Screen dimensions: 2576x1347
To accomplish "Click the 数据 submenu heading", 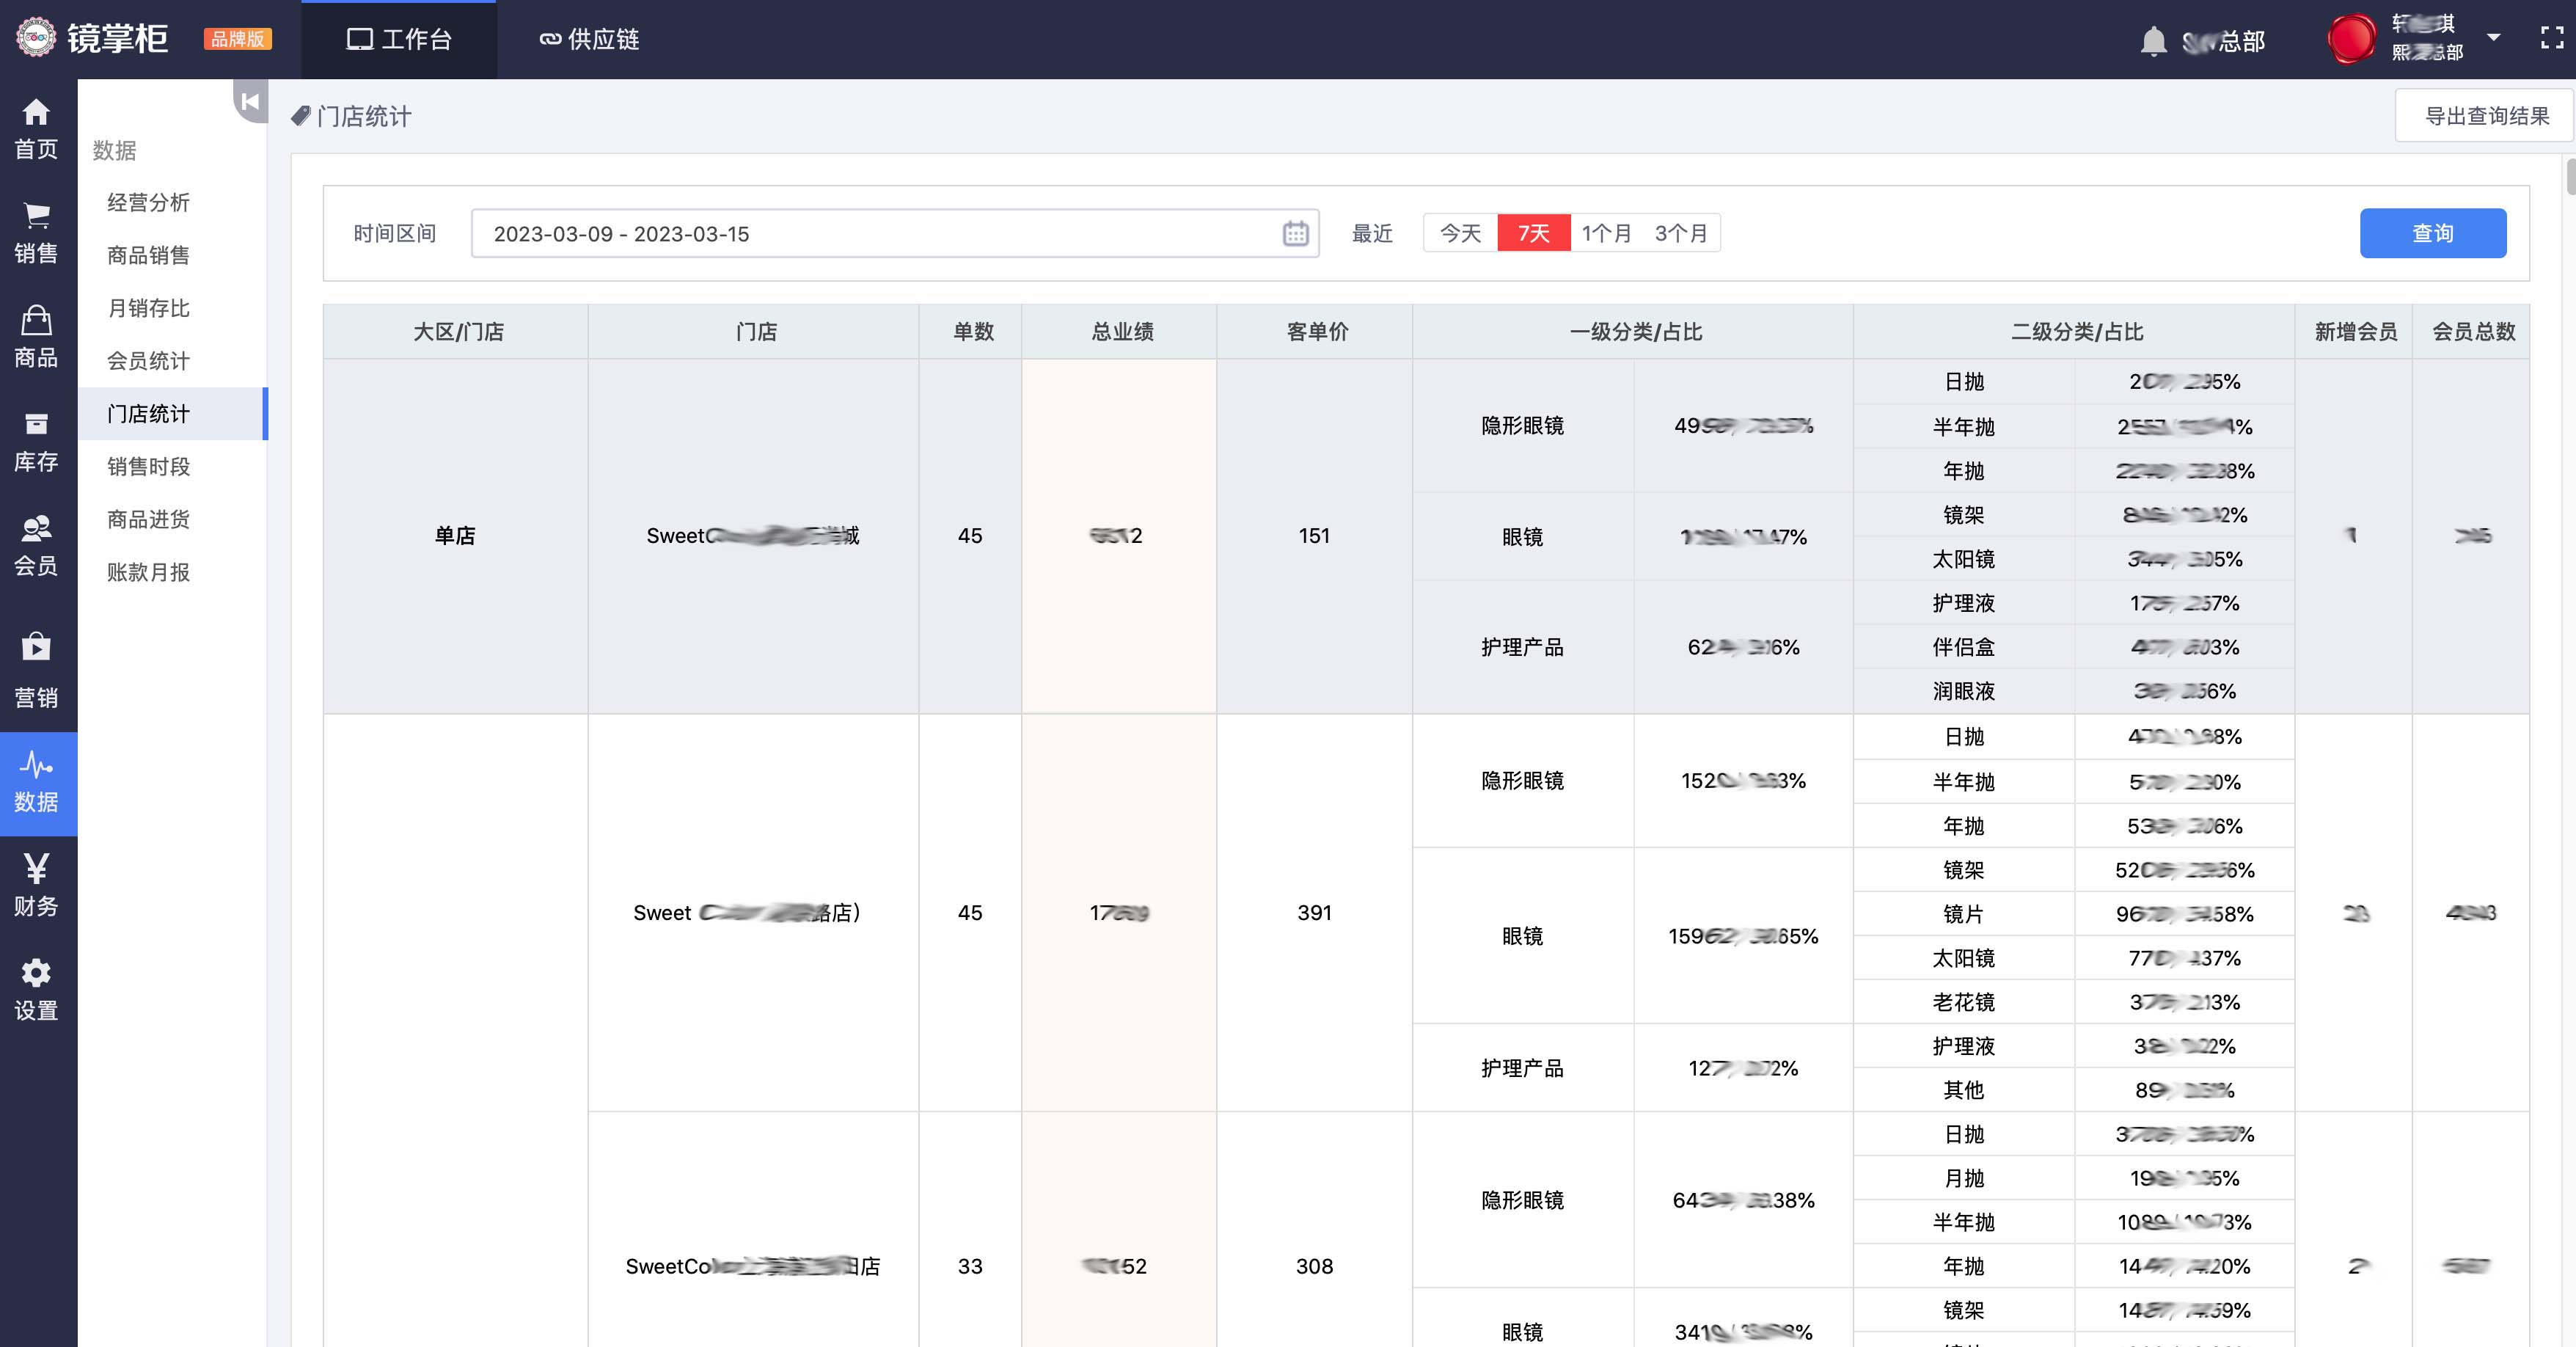I will tap(115, 151).
